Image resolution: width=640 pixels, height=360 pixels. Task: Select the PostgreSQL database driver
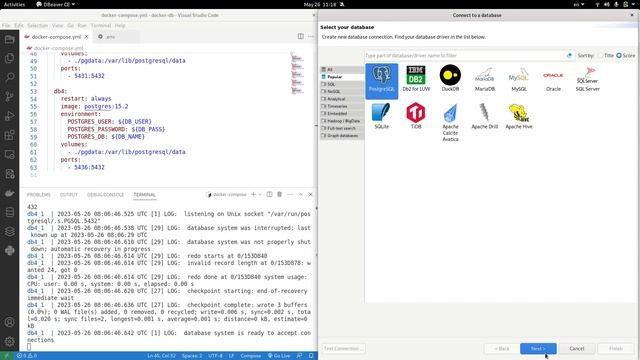(x=382, y=81)
